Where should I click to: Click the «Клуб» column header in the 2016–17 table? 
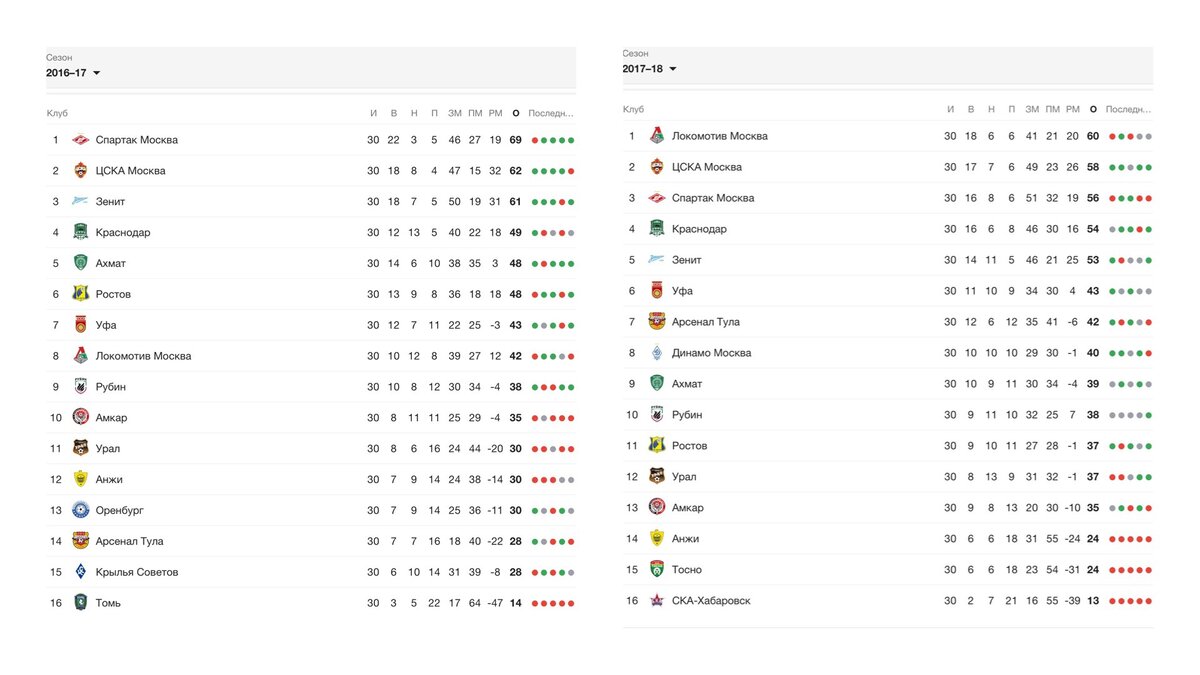tap(57, 113)
